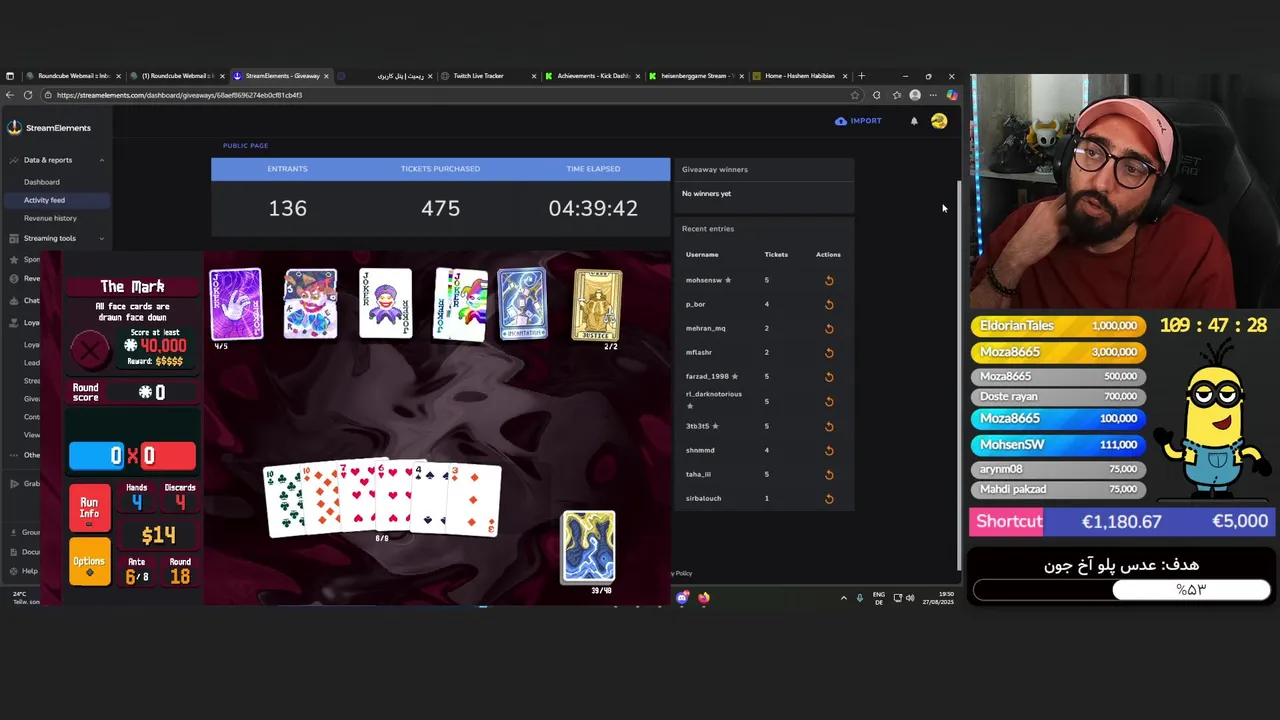
Task: Switch to Home - Hashem Habibian tab
Action: 800,76
